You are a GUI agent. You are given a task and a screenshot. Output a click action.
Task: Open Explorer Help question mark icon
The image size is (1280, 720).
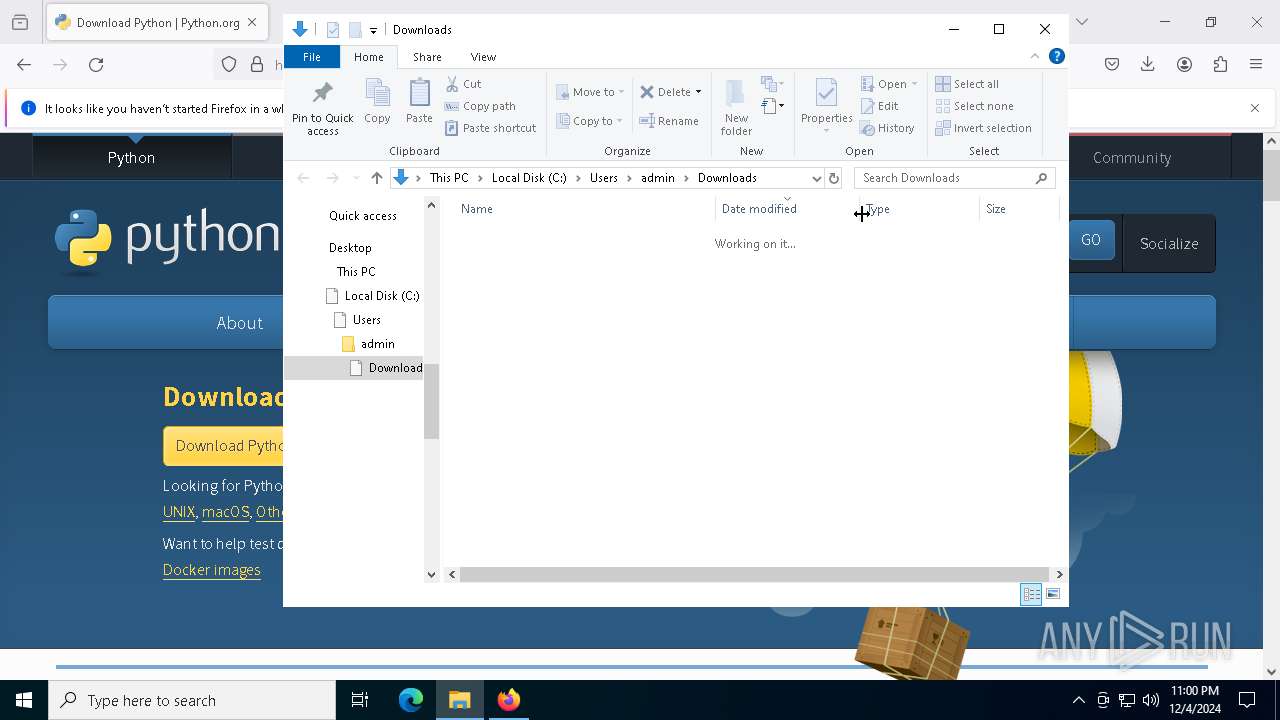(x=1056, y=56)
